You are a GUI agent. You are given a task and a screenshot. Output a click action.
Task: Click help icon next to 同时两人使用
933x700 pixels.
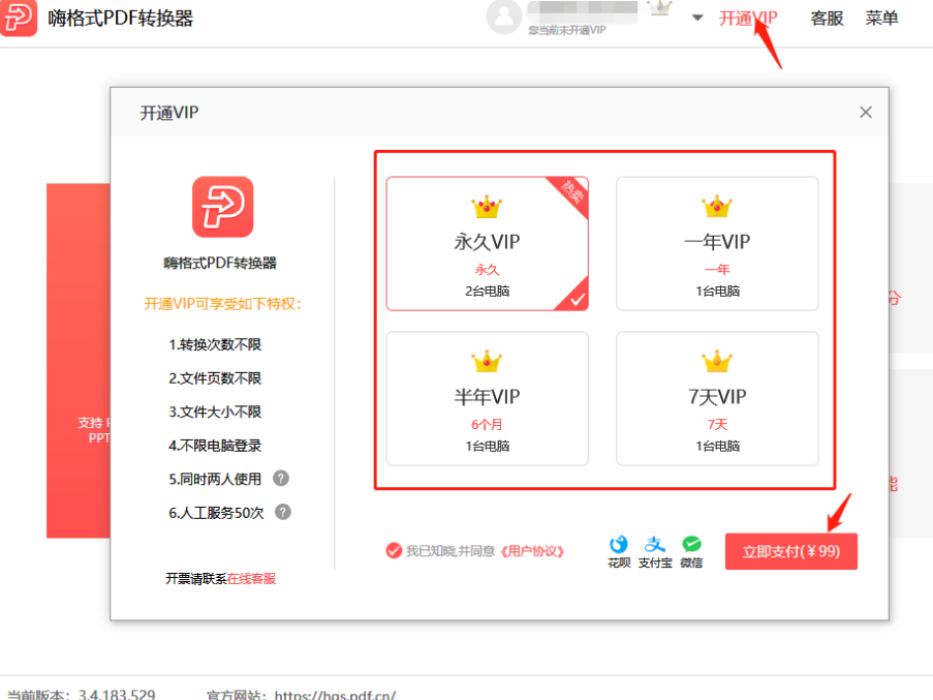(x=282, y=479)
